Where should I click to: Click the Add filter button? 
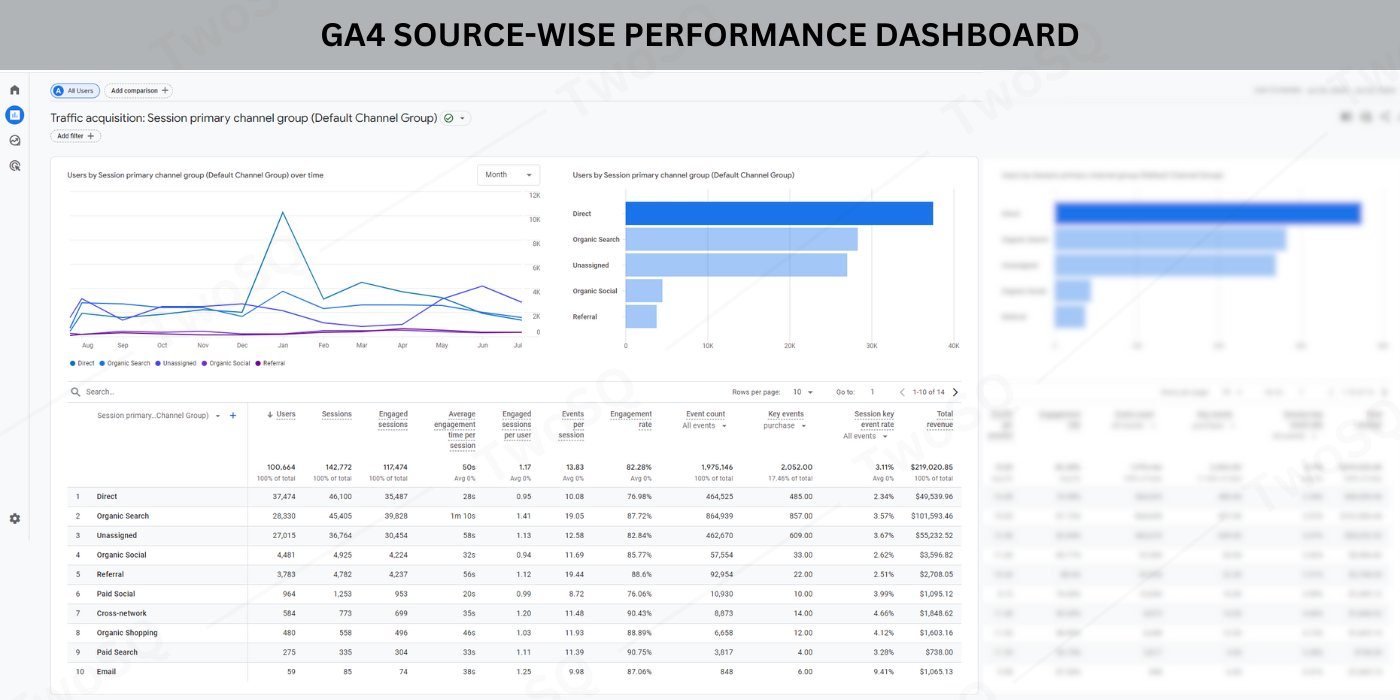(x=76, y=136)
